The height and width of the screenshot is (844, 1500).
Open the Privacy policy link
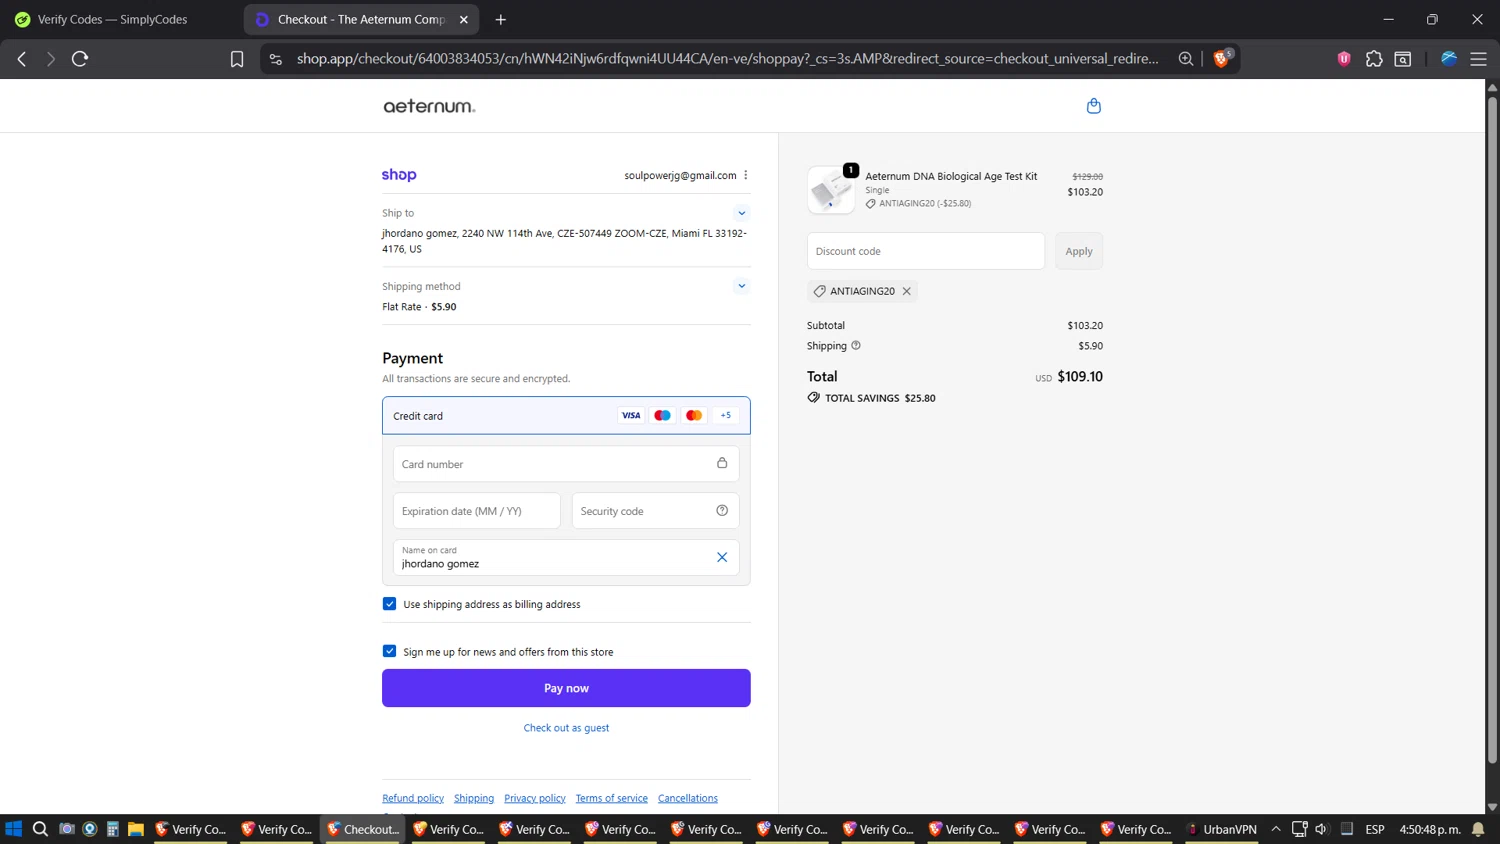tap(535, 798)
